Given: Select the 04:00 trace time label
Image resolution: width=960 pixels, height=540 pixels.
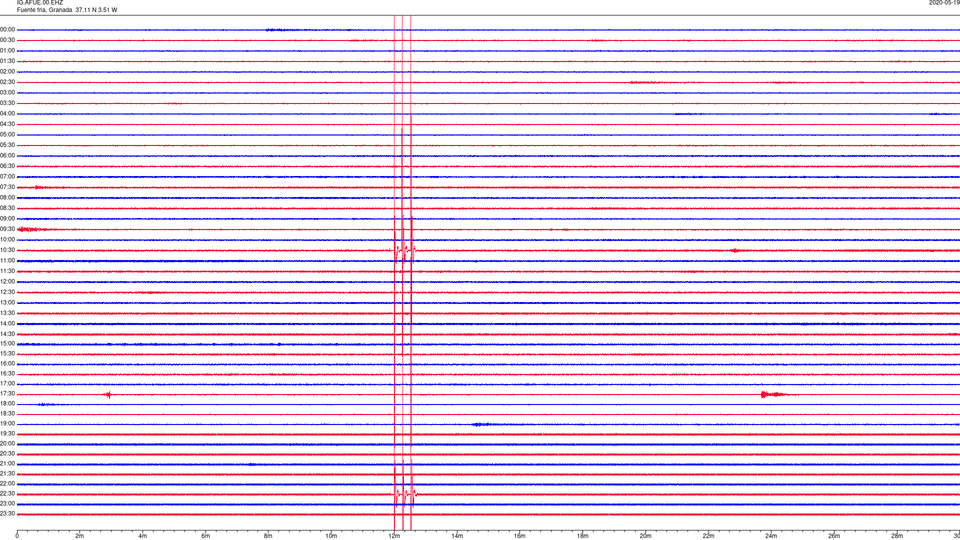Looking at the screenshot, I should click(x=8, y=113).
